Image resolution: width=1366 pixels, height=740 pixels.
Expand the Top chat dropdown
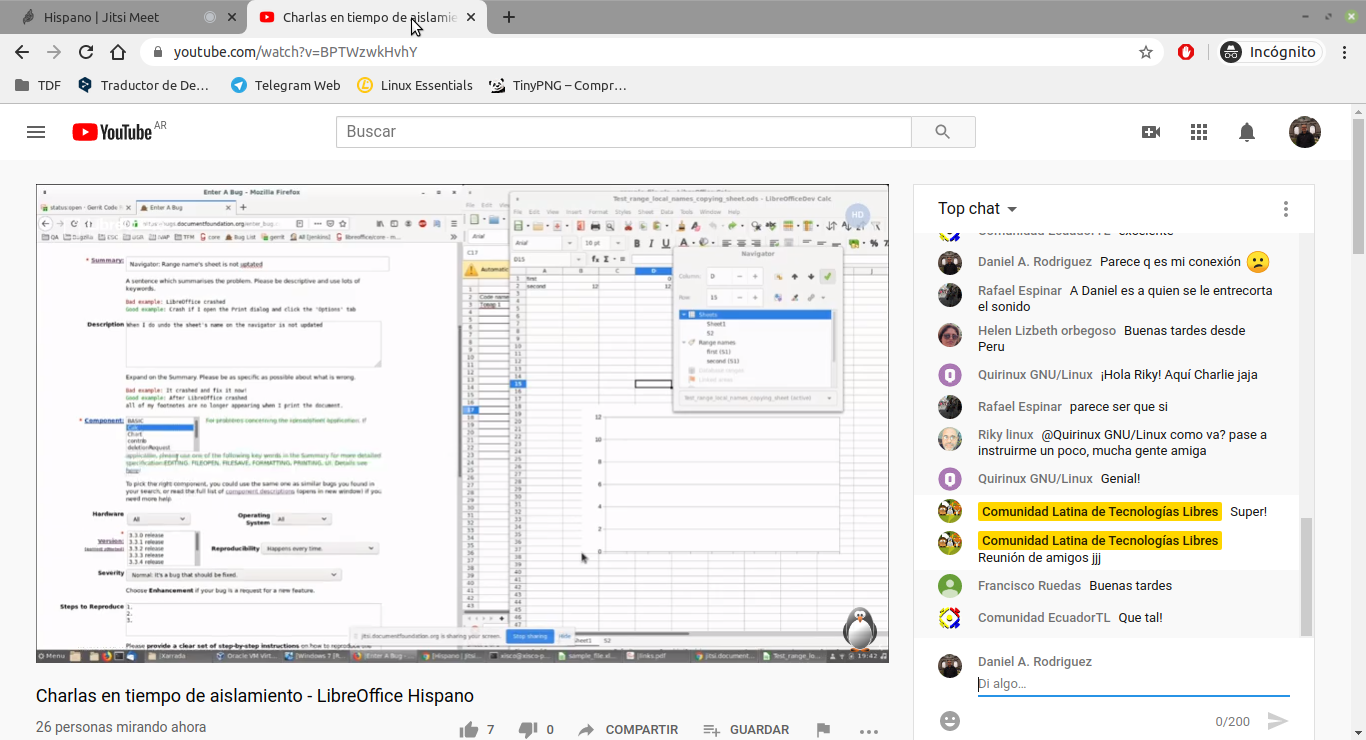point(977,208)
